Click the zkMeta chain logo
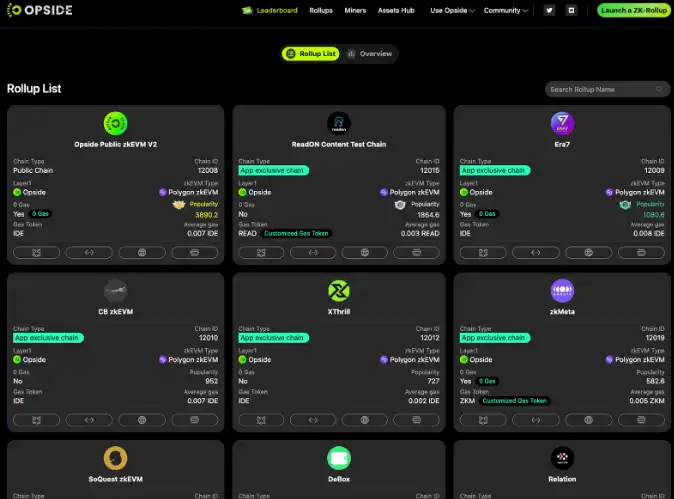674x499 pixels. pos(562,291)
